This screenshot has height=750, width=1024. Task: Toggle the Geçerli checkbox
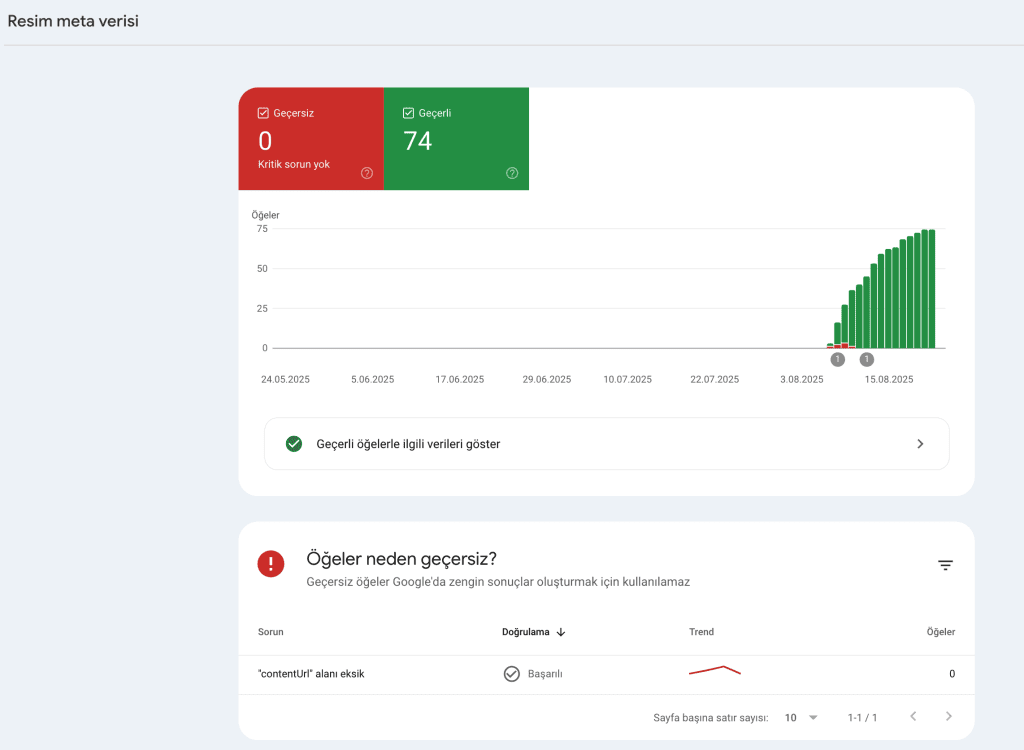(x=408, y=114)
